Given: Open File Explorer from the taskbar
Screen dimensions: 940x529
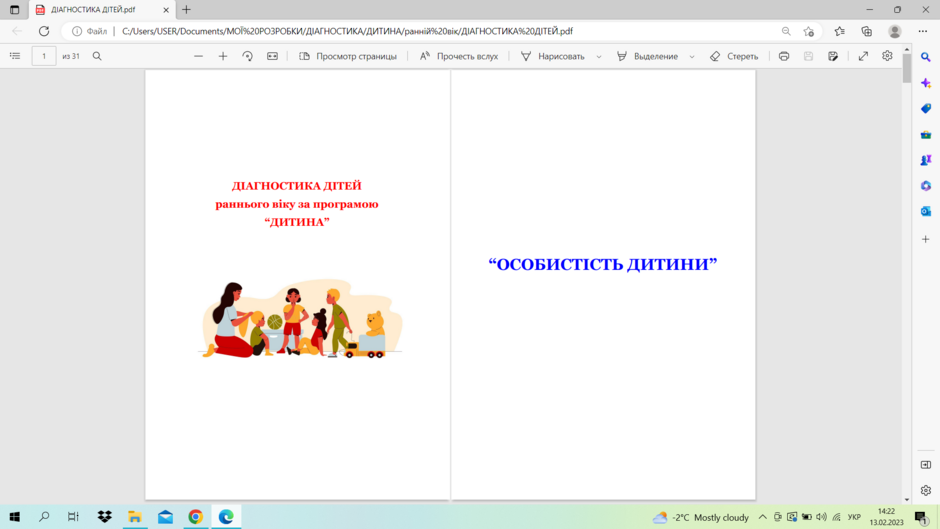Looking at the screenshot, I should coord(135,517).
